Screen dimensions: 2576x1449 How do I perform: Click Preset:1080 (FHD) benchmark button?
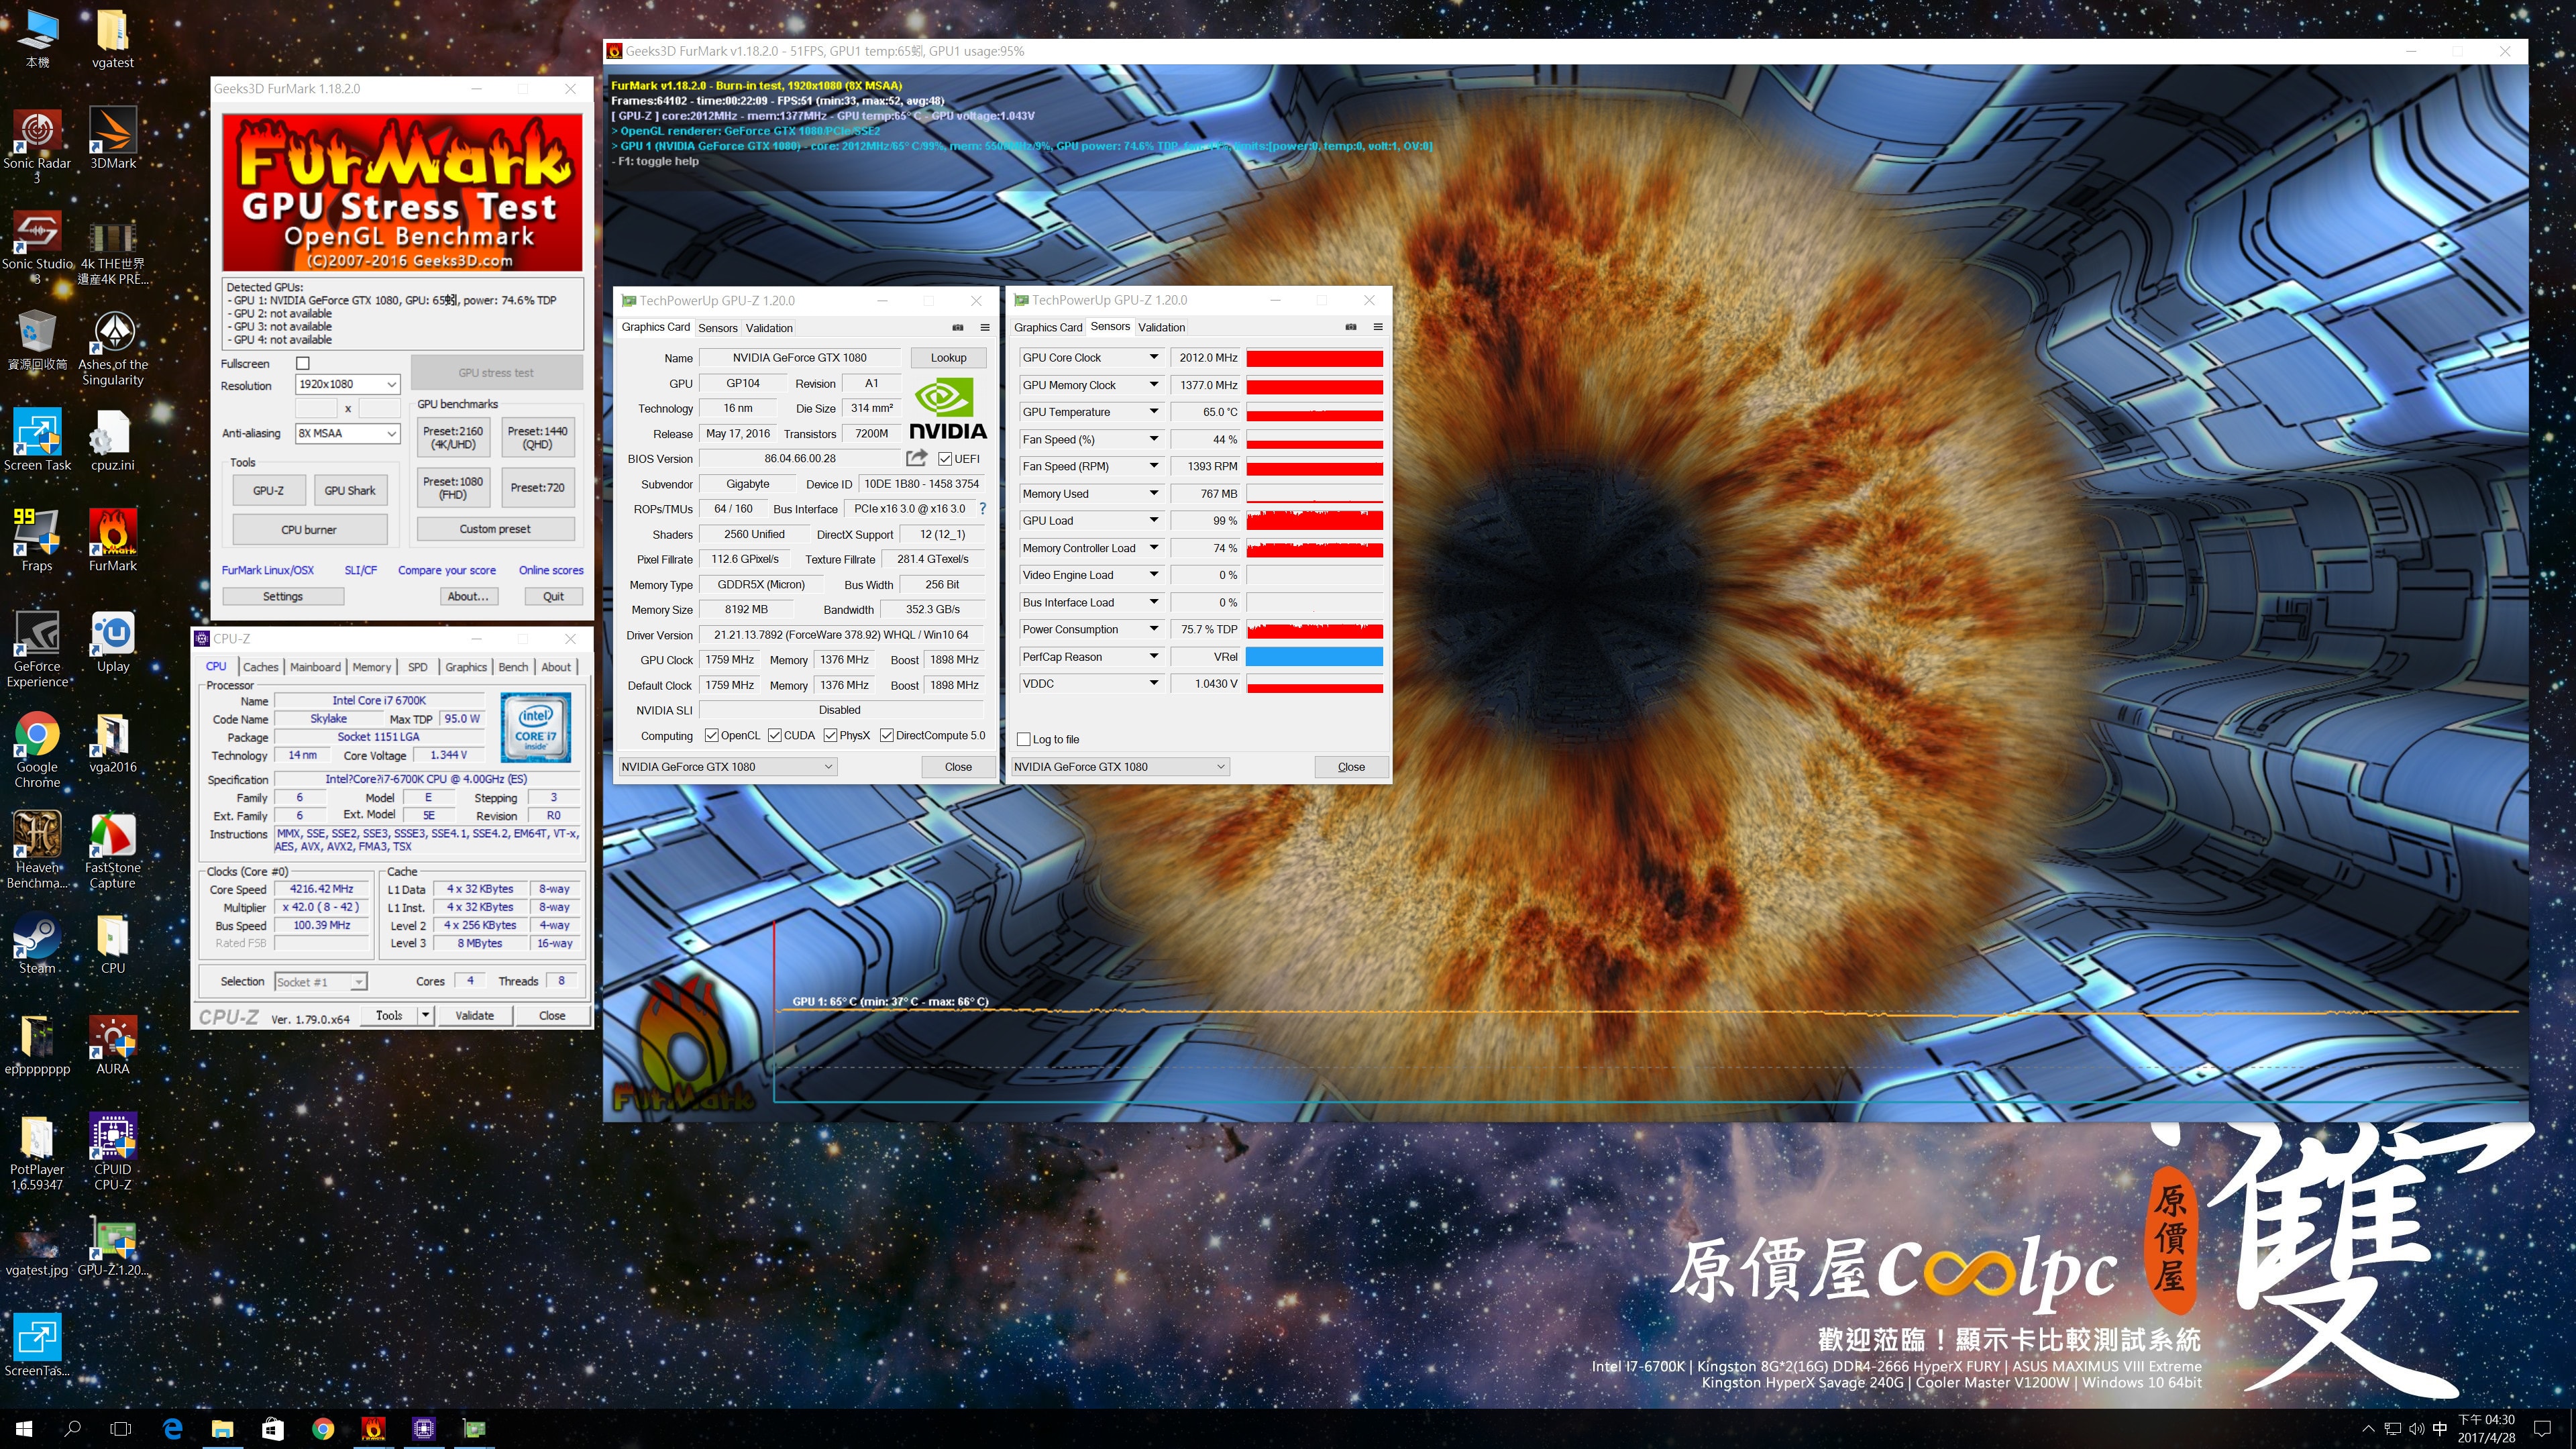pos(453,488)
